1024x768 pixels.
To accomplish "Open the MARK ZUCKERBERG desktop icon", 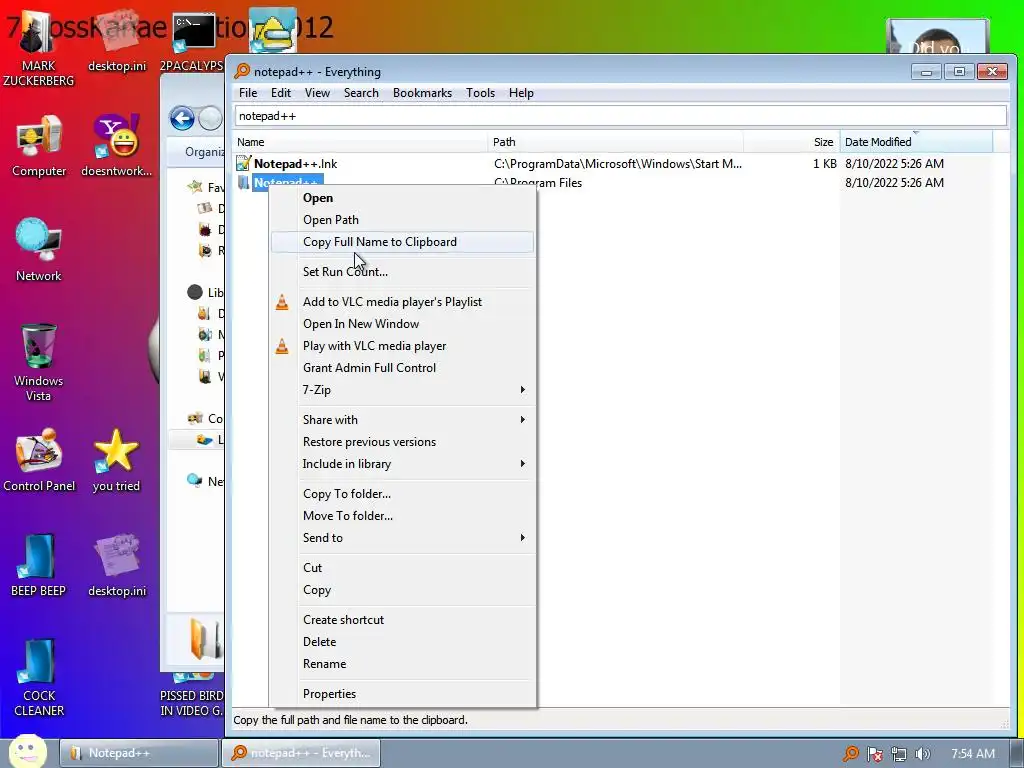I will tap(38, 49).
